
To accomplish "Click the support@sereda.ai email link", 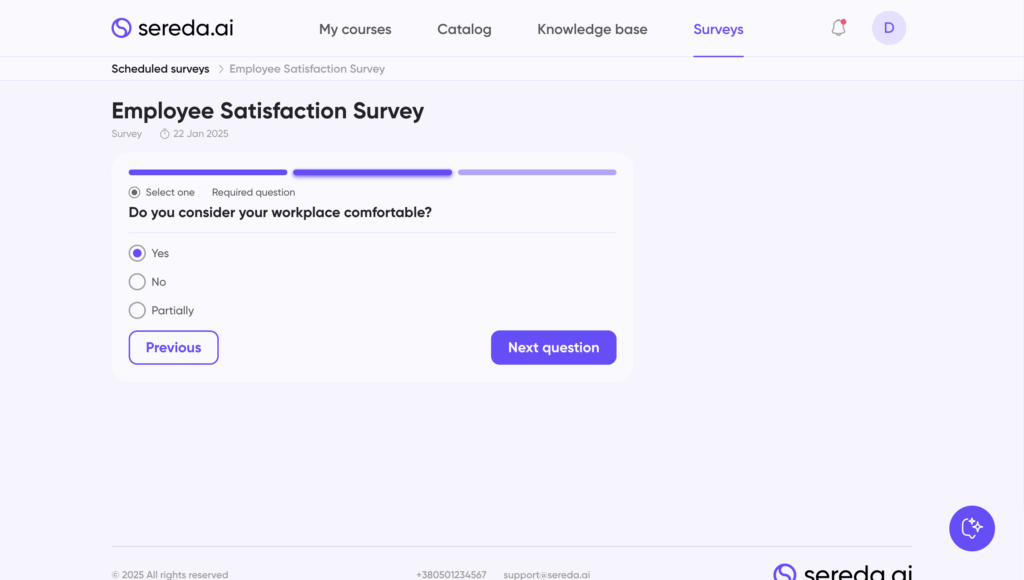I will 546,575.
